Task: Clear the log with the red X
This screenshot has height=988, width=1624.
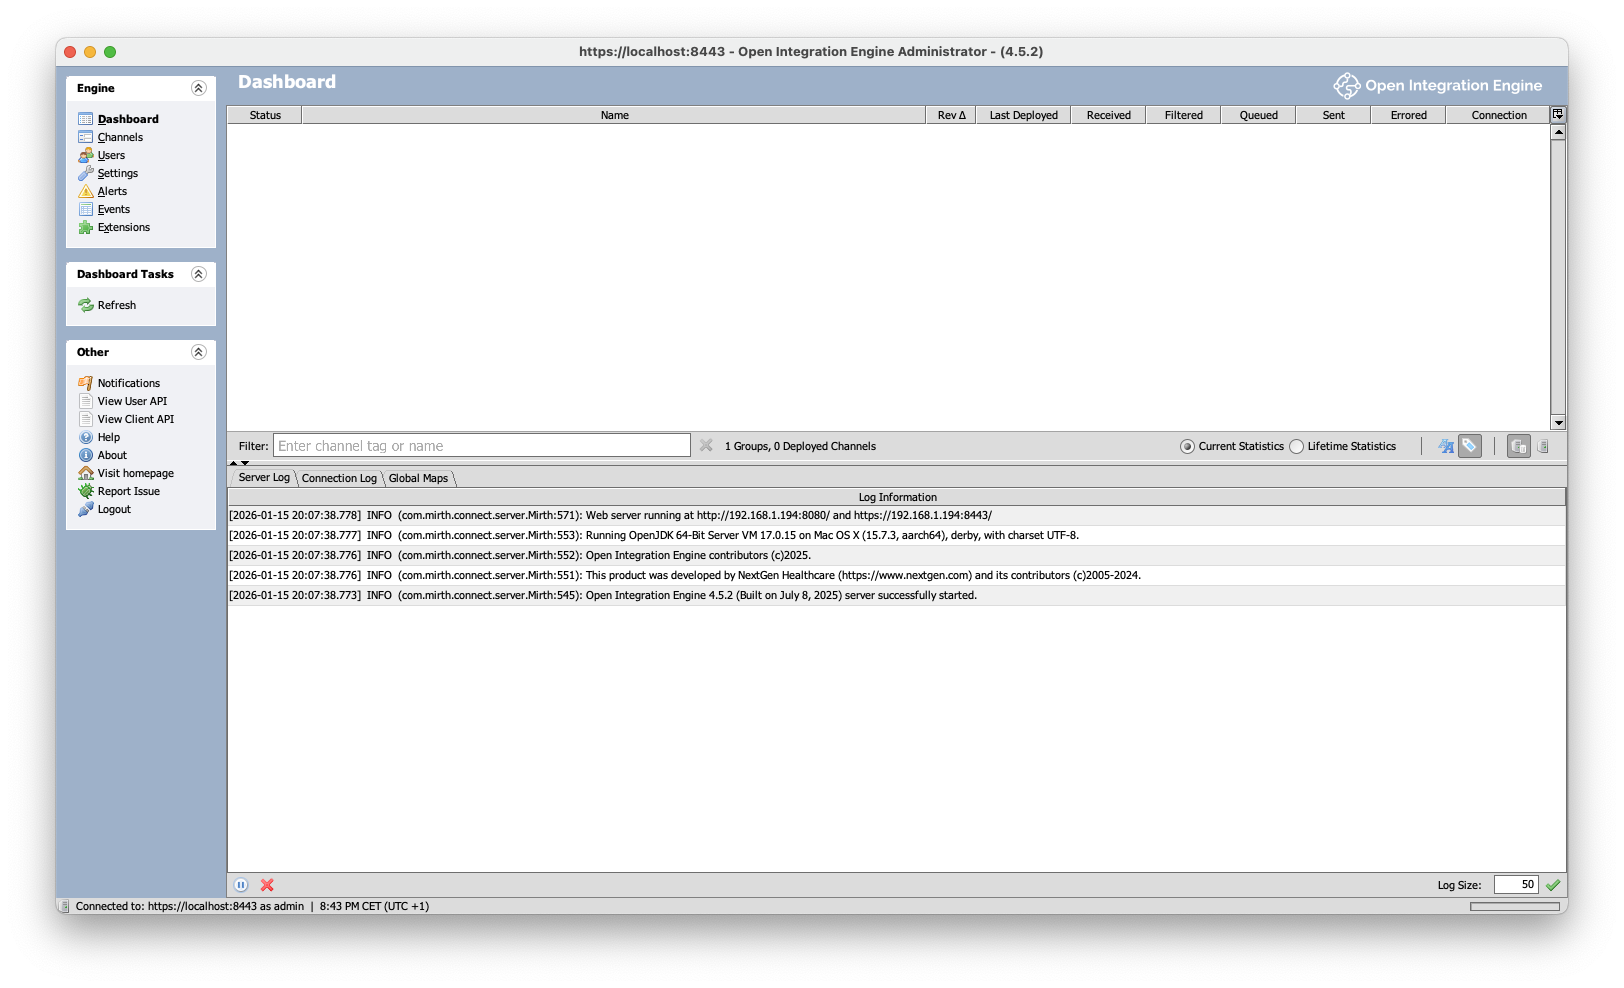Action: pos(266,884)
